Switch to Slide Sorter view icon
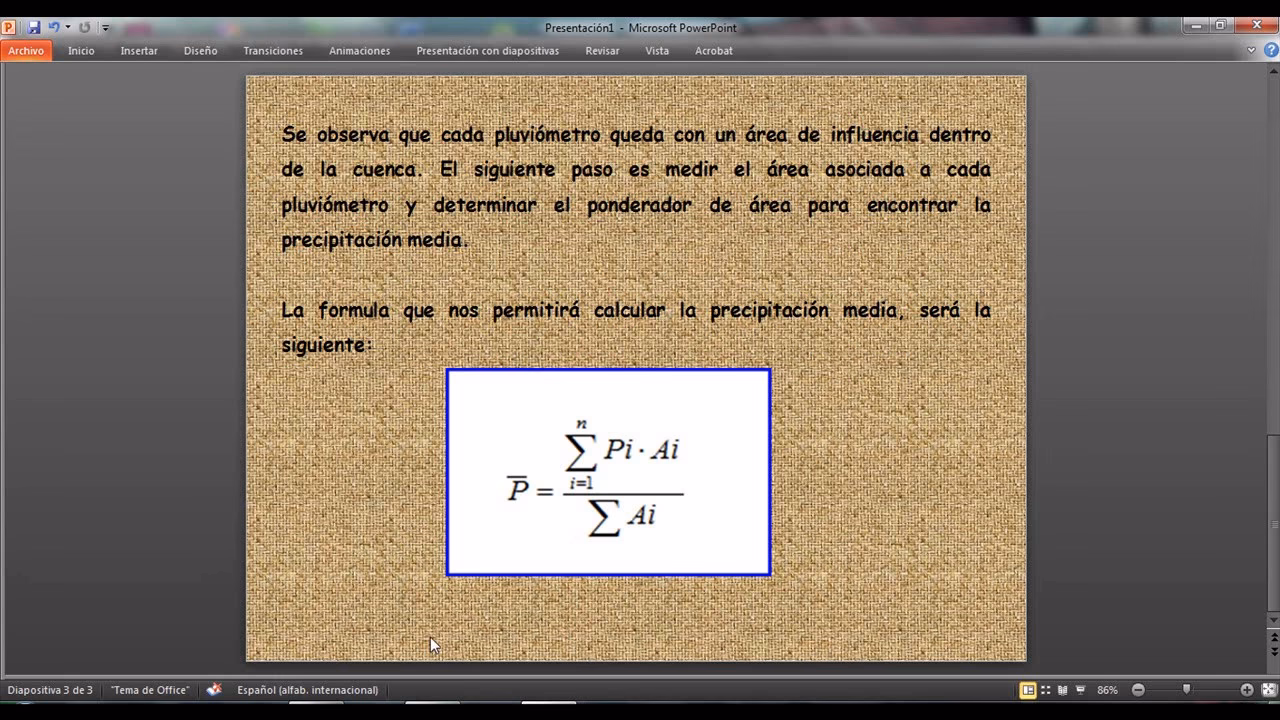The width and height of the screenshot is (1280, 720). (1045, 690)
